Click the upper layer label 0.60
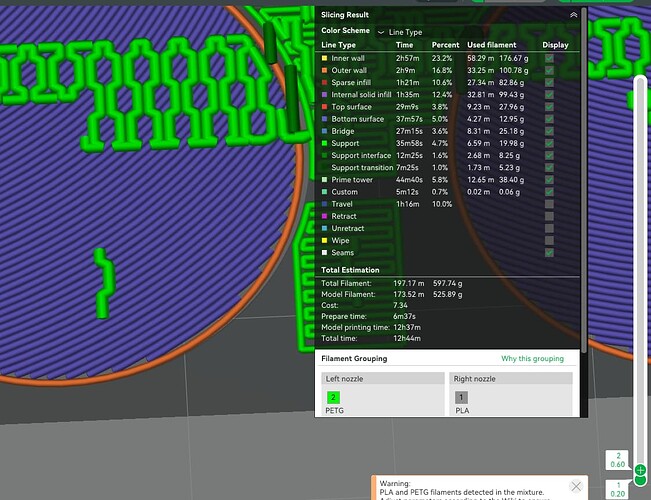This screenshot has width=651, height=500. [617, 464]
